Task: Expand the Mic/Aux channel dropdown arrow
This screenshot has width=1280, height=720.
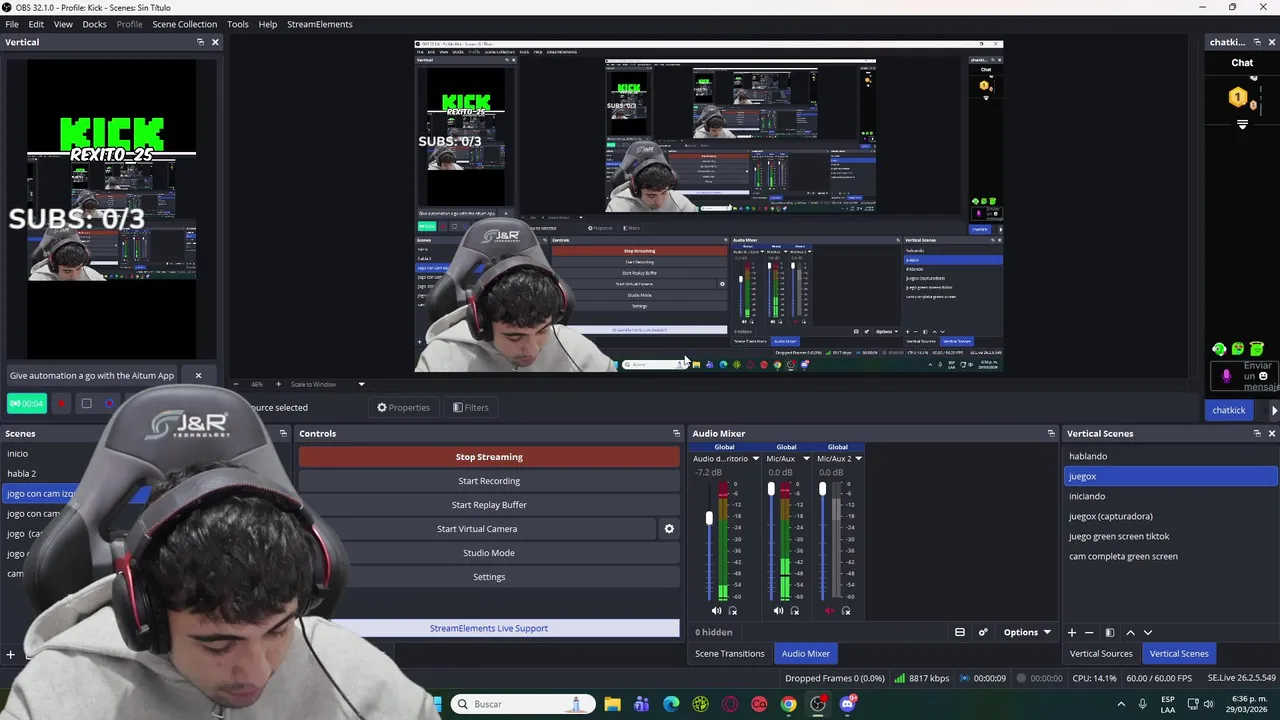Action: click(806, 459)
